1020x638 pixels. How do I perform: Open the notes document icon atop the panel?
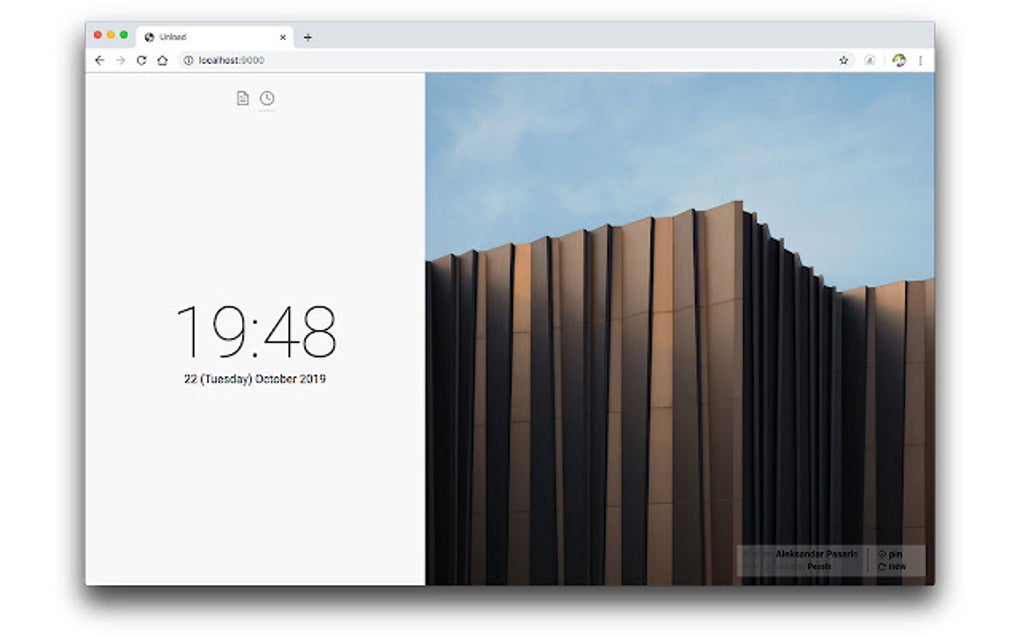[243, 99]
